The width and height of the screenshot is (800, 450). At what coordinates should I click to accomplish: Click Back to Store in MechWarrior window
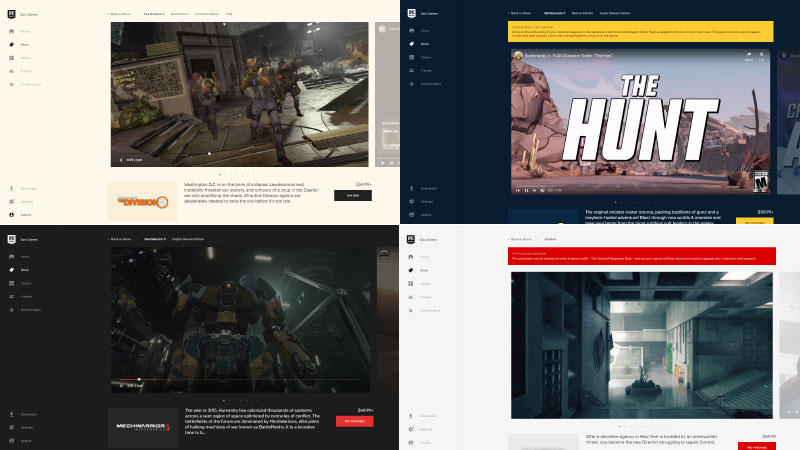click(120, 239)
